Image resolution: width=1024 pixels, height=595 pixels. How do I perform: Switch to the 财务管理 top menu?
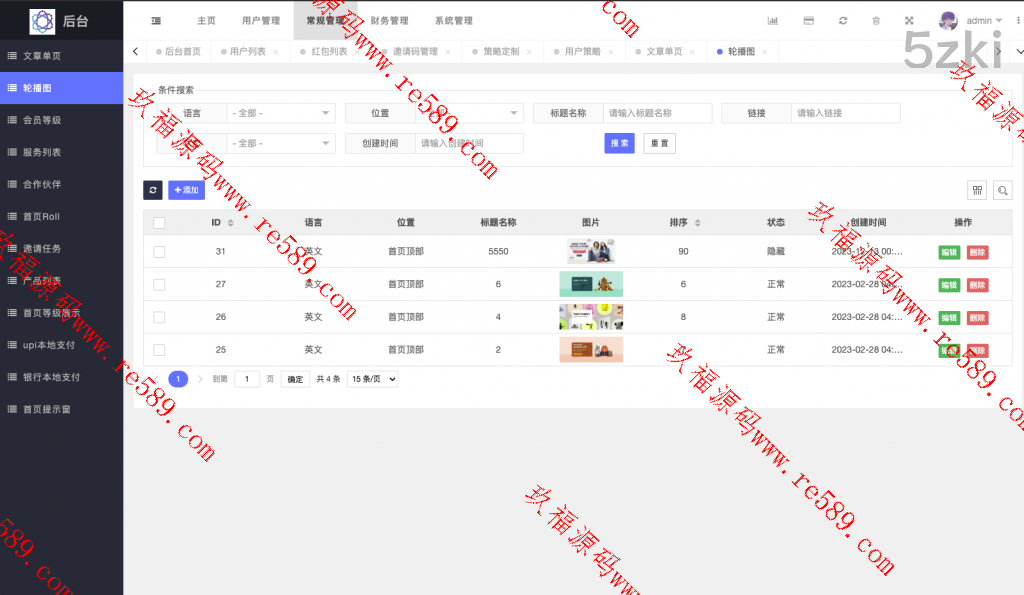(x=389, y=21)
